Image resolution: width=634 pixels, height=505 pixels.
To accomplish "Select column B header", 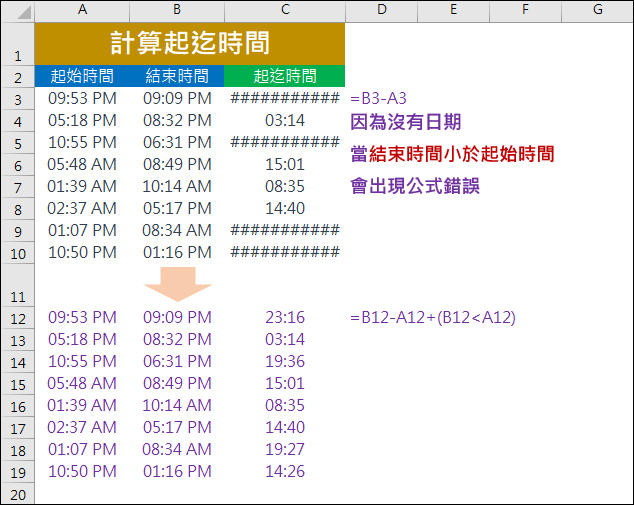I will click(177, 10).
